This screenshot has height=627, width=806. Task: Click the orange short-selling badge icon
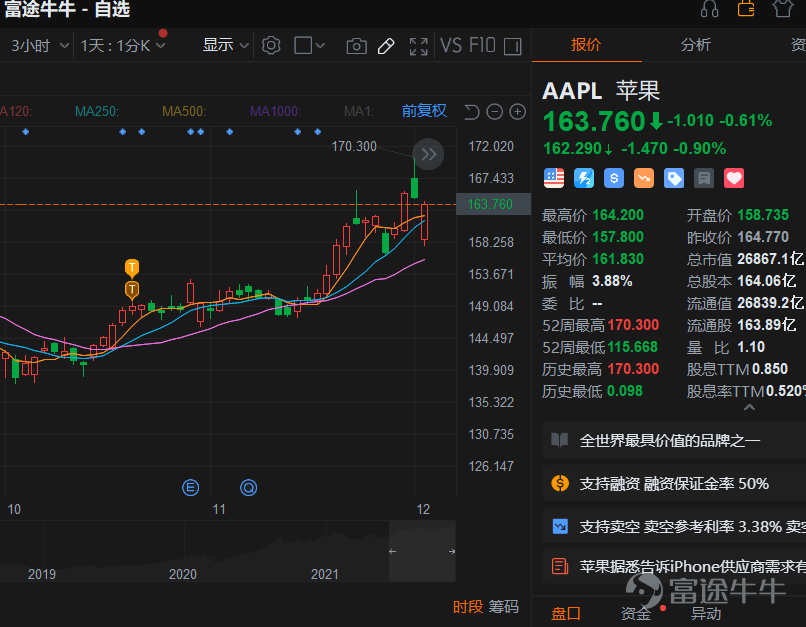pyautogui.click(x=644, y=178)
